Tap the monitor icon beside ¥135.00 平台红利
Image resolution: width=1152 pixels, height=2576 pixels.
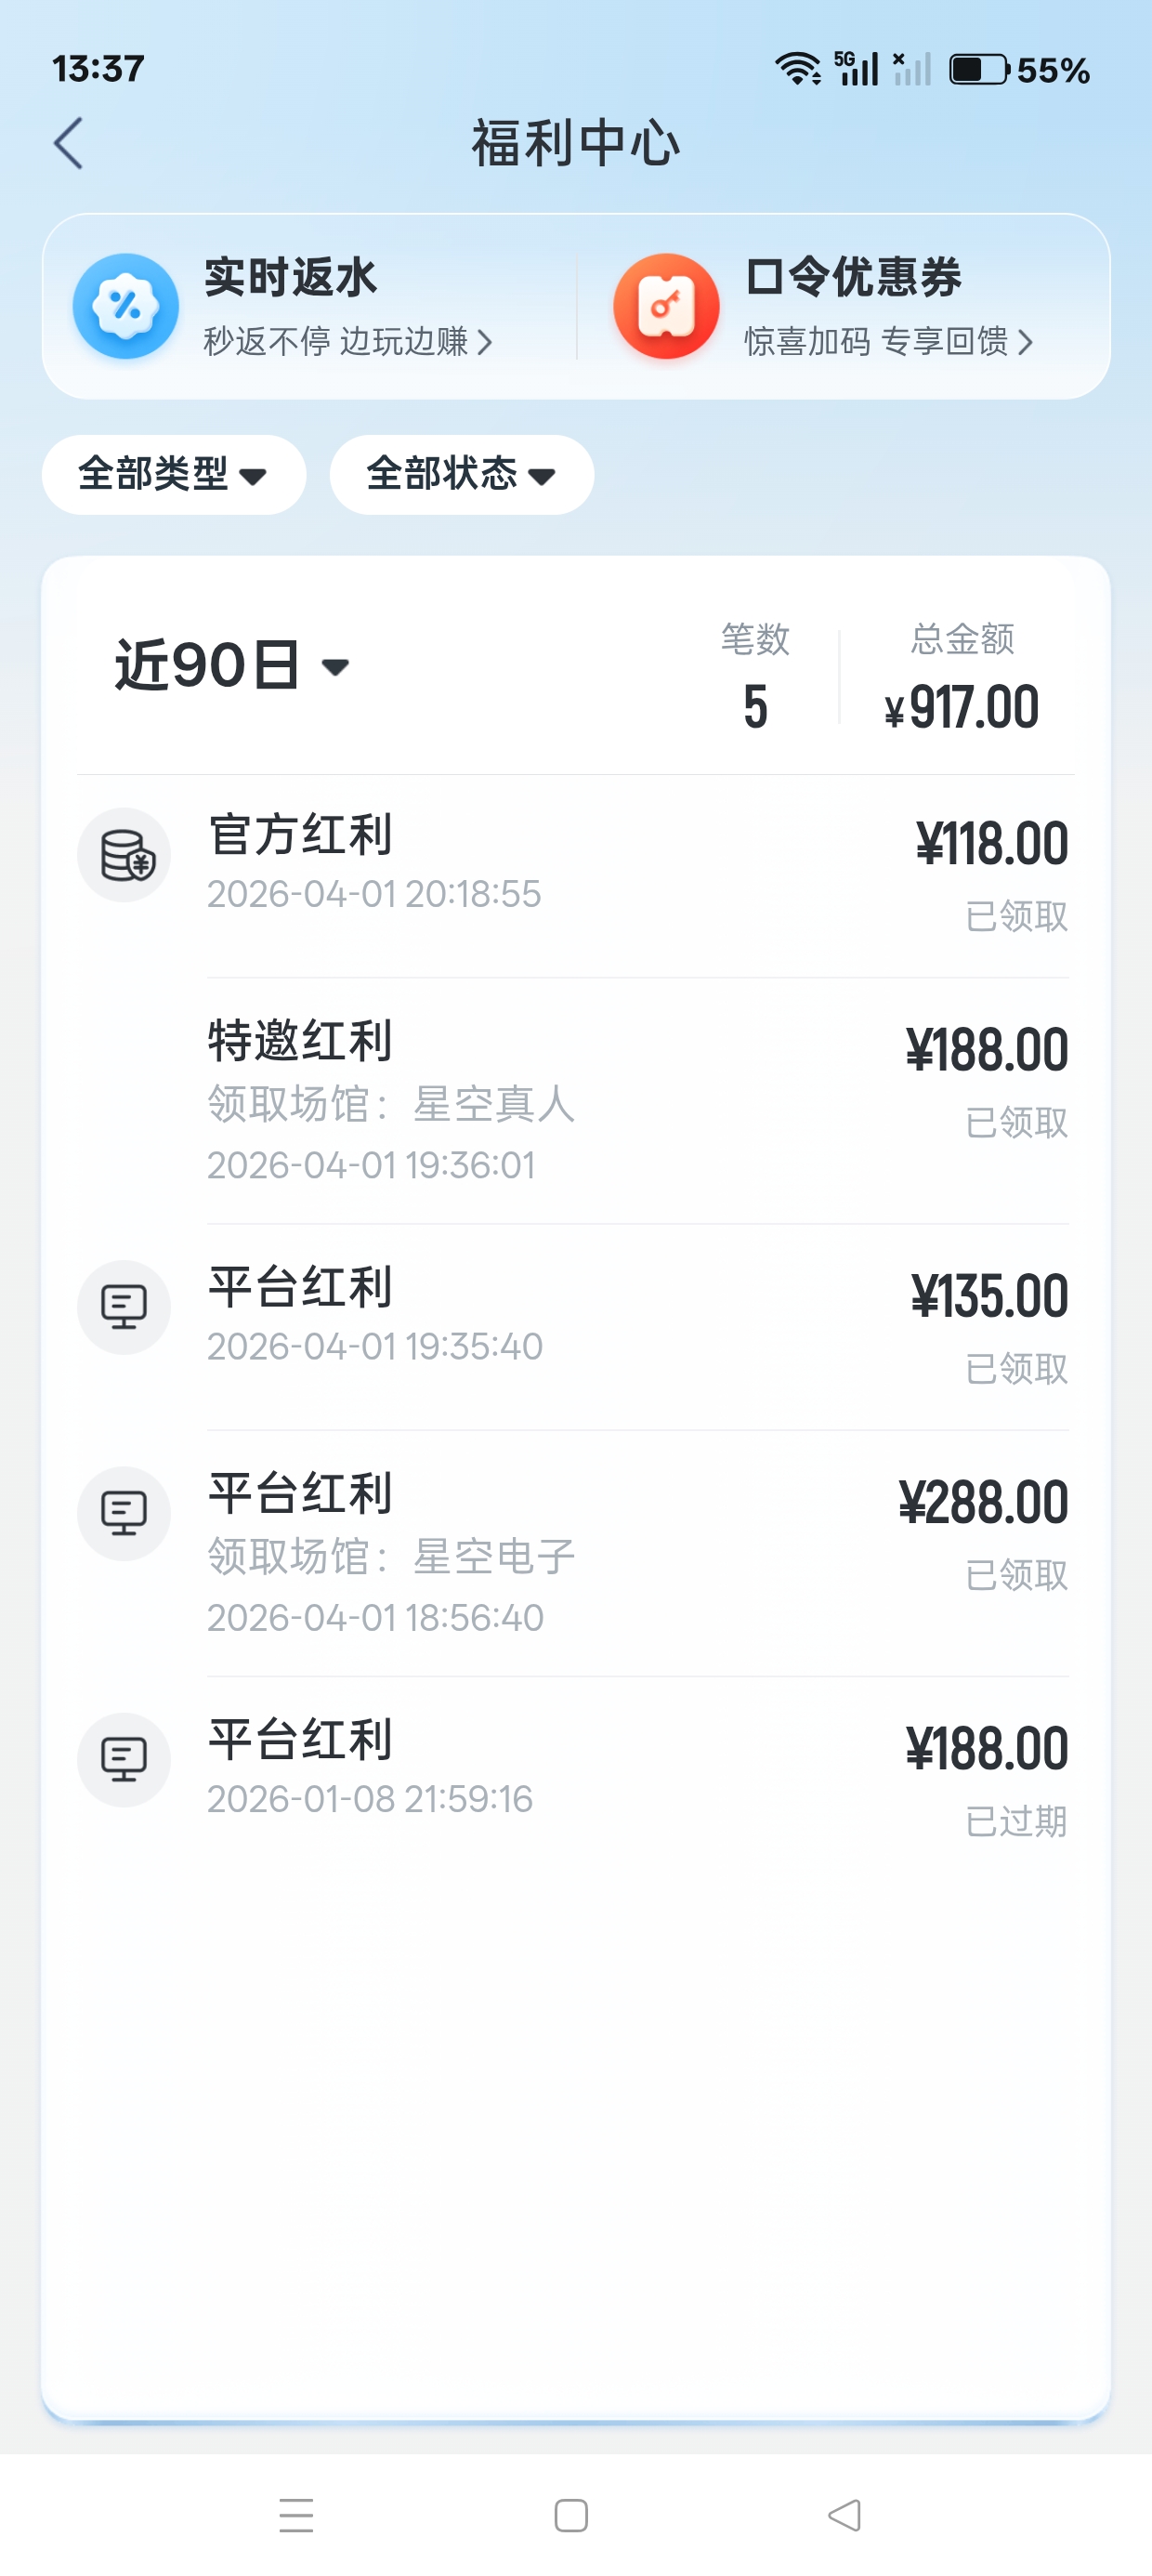click(x=124, y=1307)
